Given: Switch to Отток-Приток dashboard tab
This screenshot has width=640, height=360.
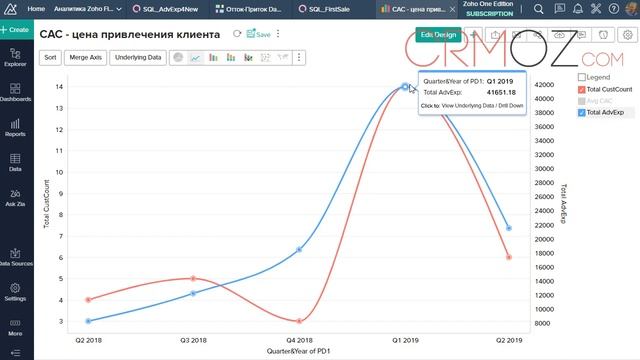Looking at the screenshot, I should pos(249,9).
